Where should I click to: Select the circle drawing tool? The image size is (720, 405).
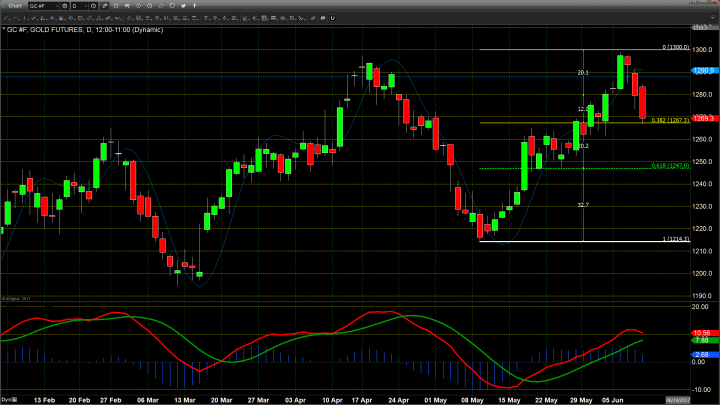click(x=71, y=18)
